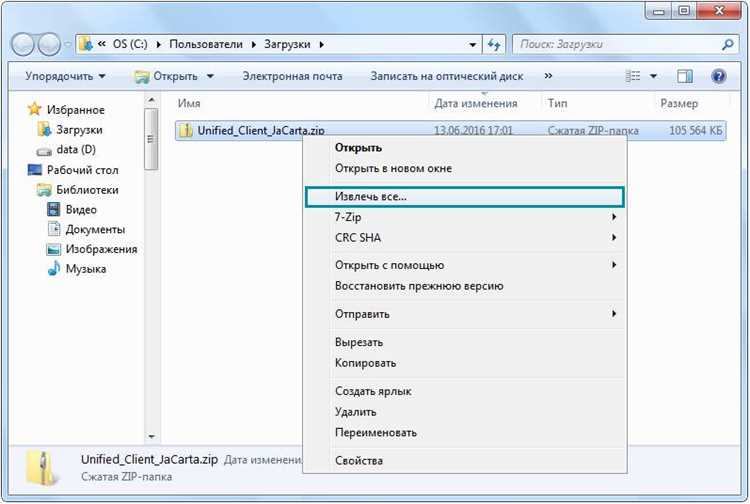Click the large zip thumbnail in details pane
Screen dimensions: 750x504
(44, 470)
